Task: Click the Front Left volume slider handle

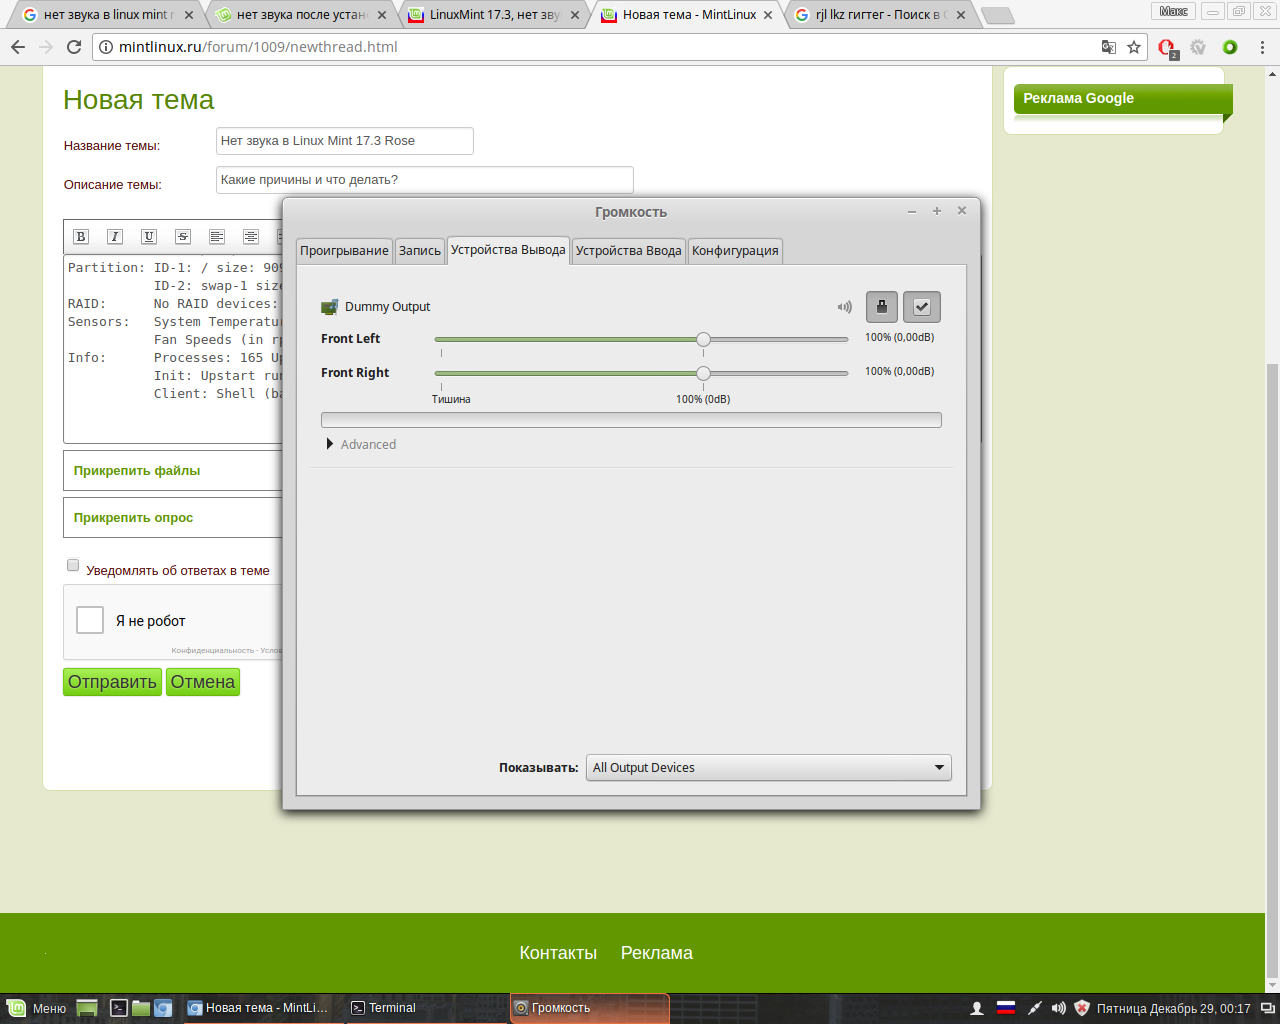Action: click(x=703, y=340)
